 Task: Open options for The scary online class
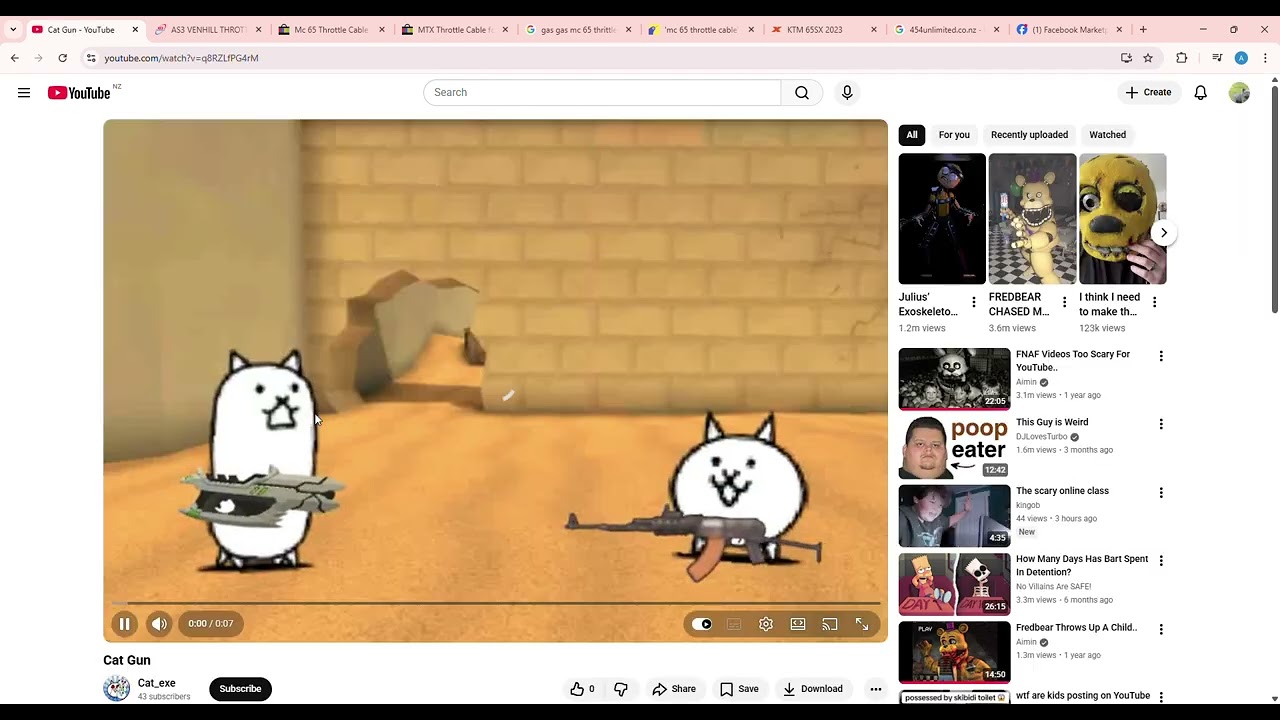pyautogui.click(x=1161, y=493)
